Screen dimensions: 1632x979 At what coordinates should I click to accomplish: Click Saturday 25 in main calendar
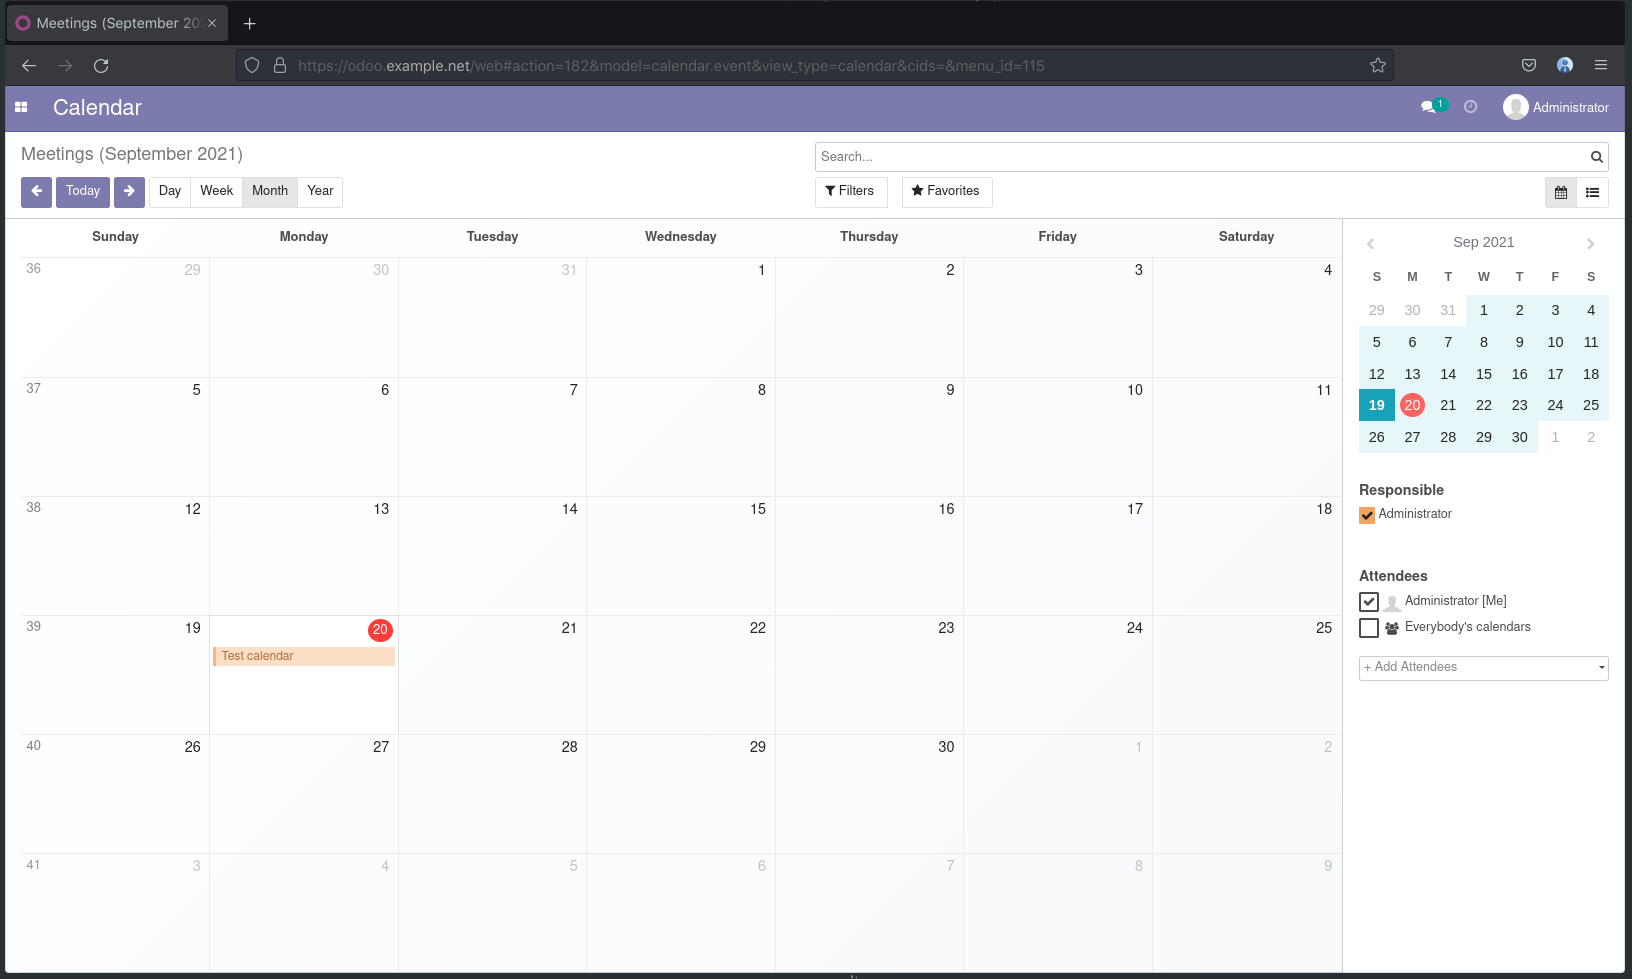pyautogui.click(x=1247, y=675)
